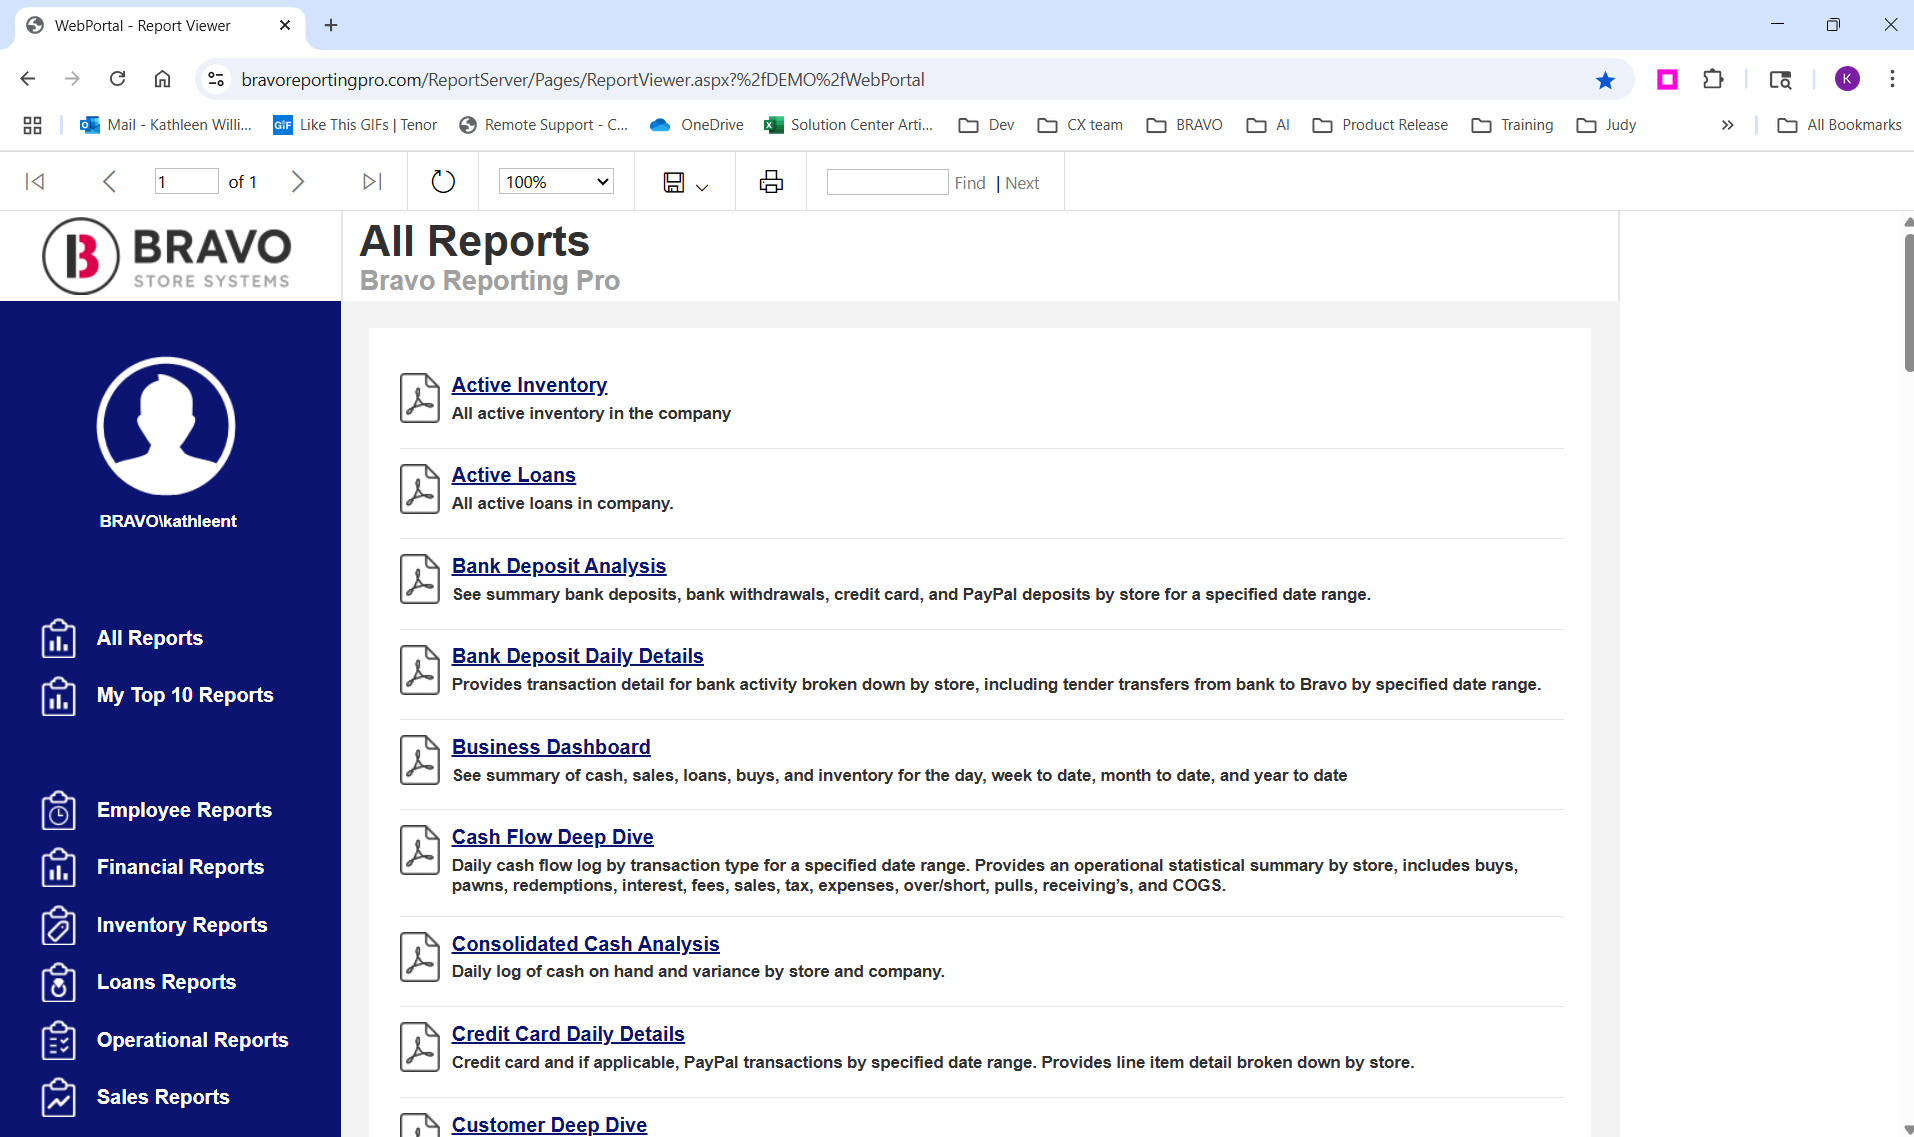Click PDF icon beside Credit Card Daily Details
Viewport: 1914px width, 1137px height.
tap(420, 1047)
